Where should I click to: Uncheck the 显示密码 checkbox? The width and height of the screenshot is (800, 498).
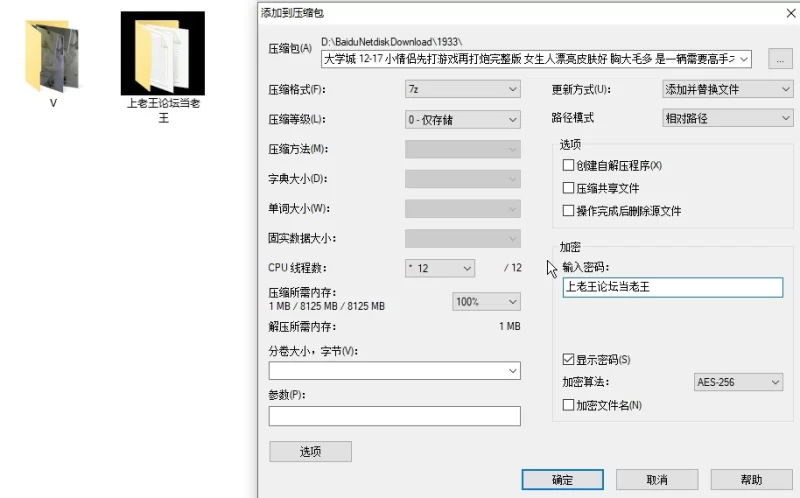click(x=569, y=359)
